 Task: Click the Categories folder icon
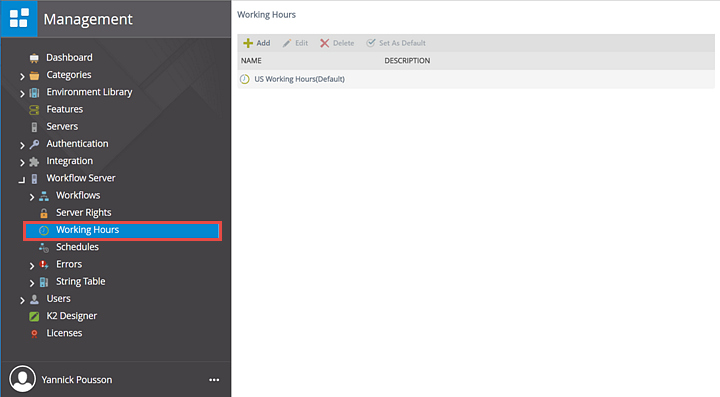click(x=34, y=75)
